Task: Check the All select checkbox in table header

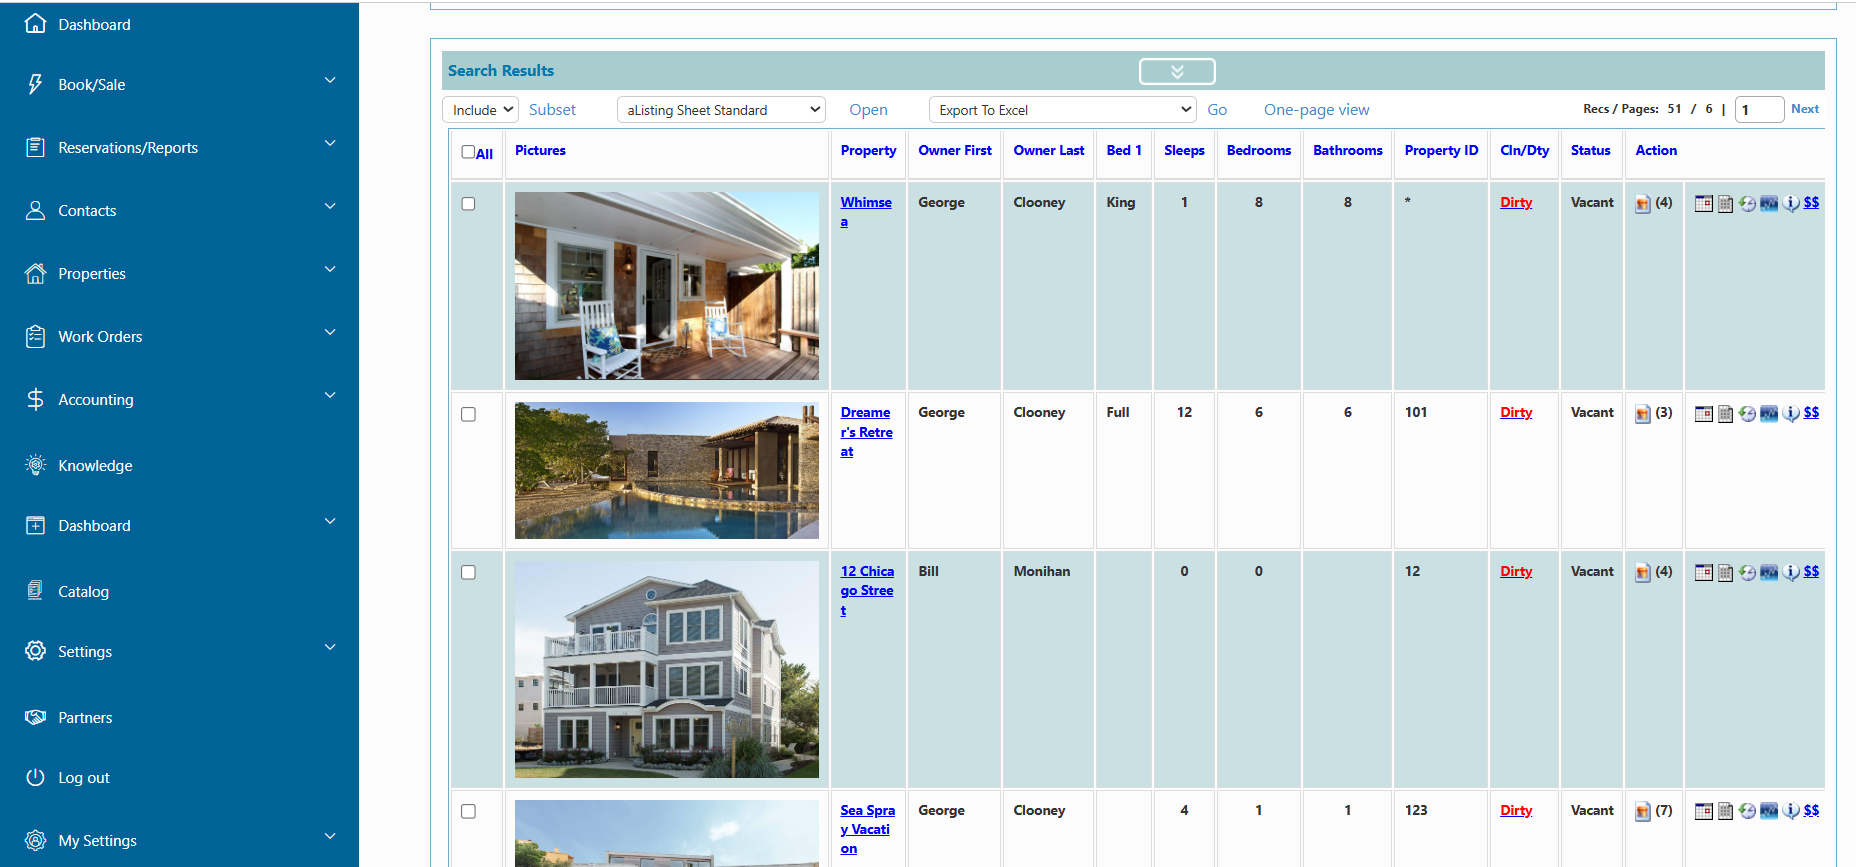Action: (x=468, y=152)
